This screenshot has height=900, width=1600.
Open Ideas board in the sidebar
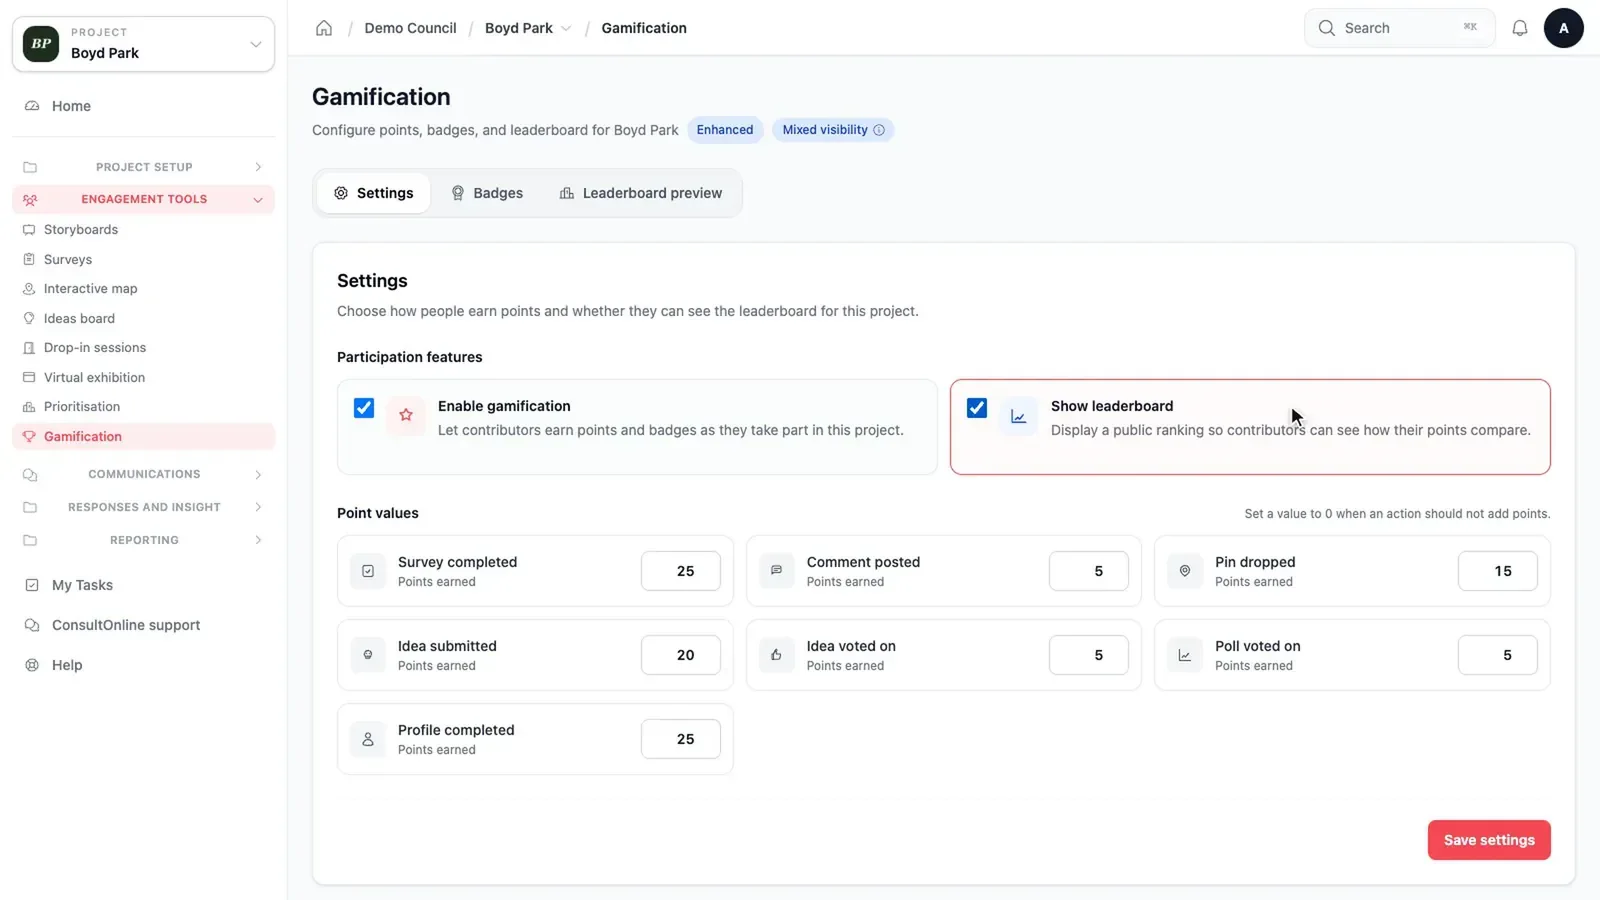click(x=143, y=318)
